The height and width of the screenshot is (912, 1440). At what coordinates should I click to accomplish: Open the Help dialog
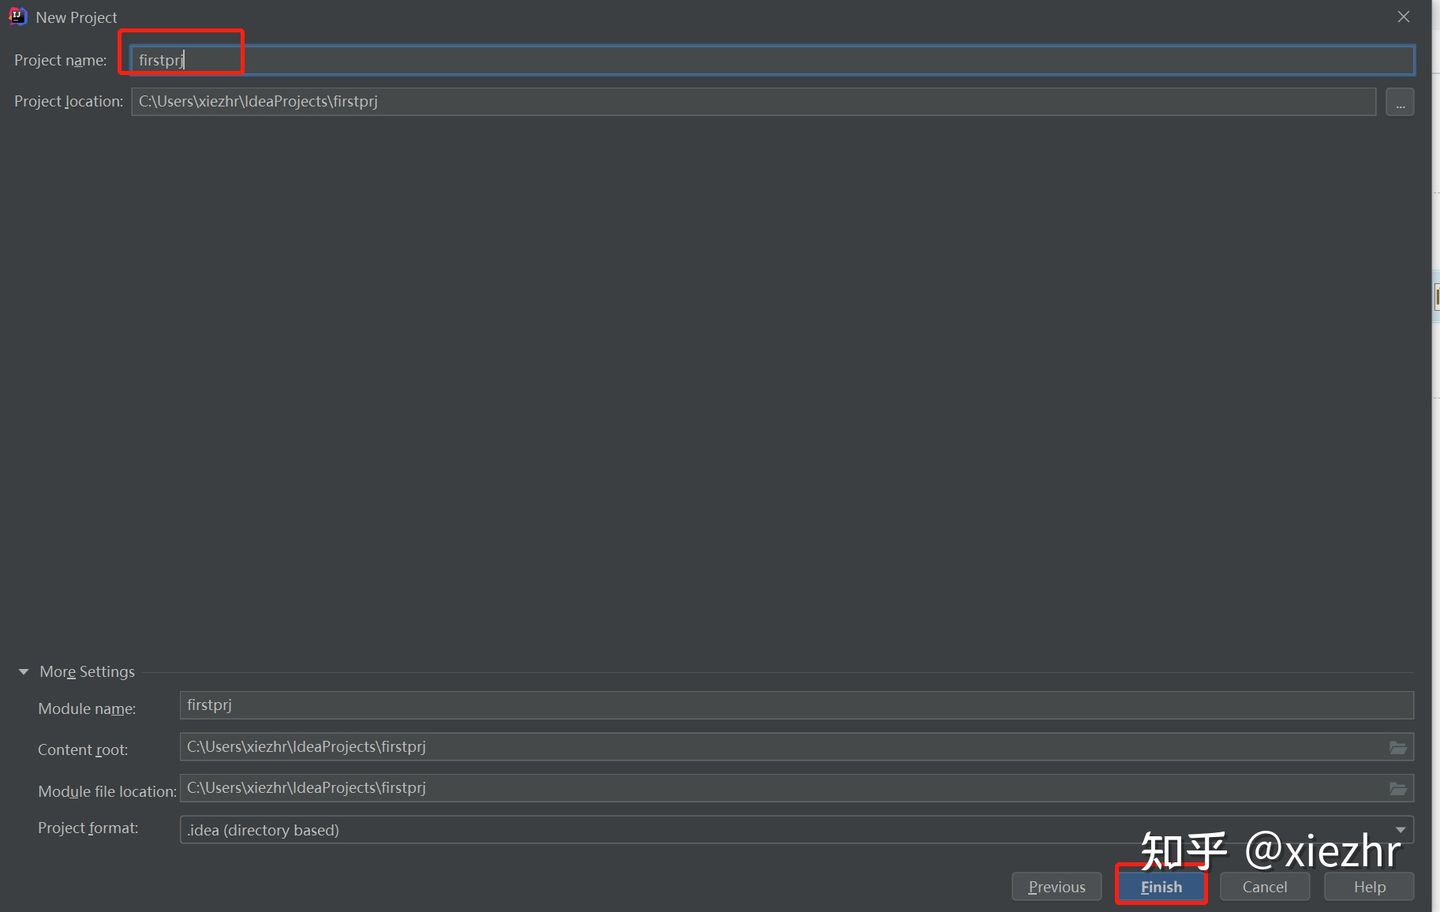1368,886
